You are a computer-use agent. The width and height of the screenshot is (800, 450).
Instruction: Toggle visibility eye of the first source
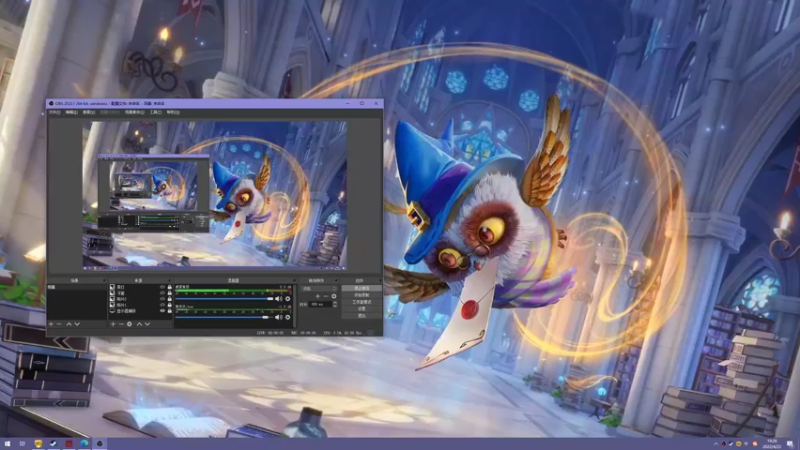coord(162,287)
